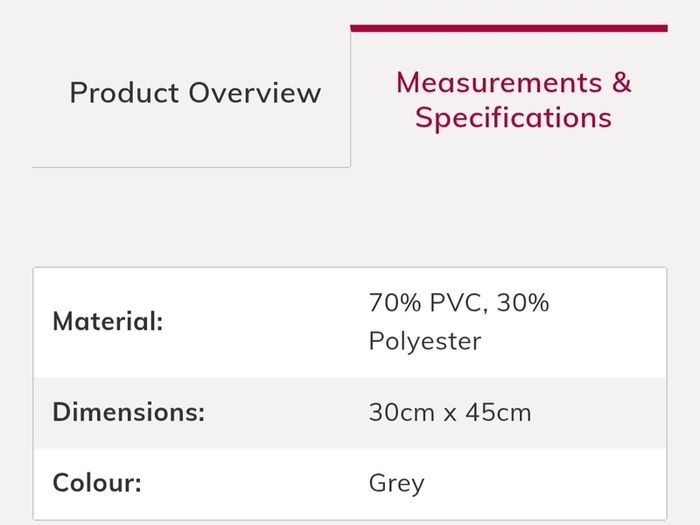Select the Grey colour value
700x525 pixels.
point(396,484)
